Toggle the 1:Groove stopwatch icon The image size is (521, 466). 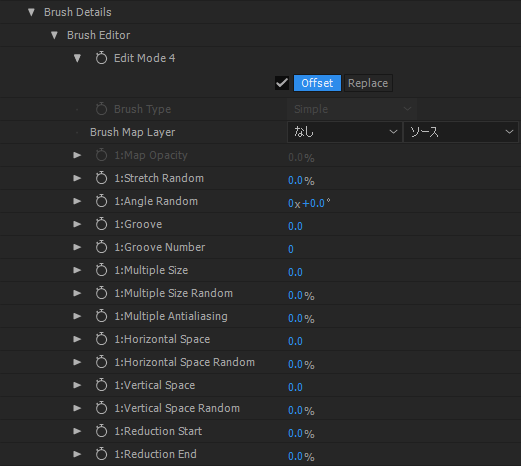tap(101, 224)
